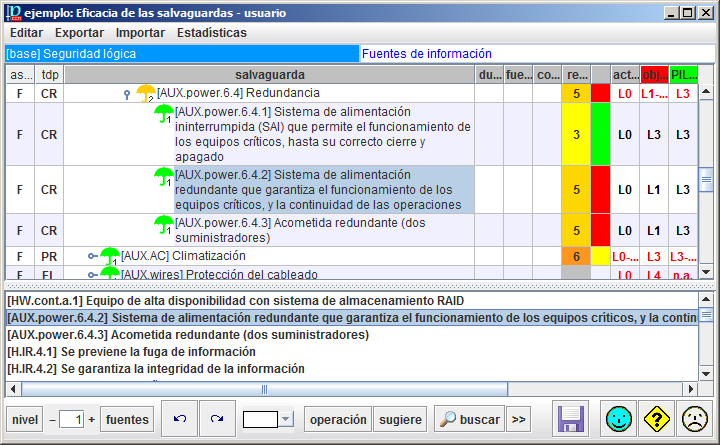Click green umbrella icon beside AUX.power.6.4.3

click(163, 223)
